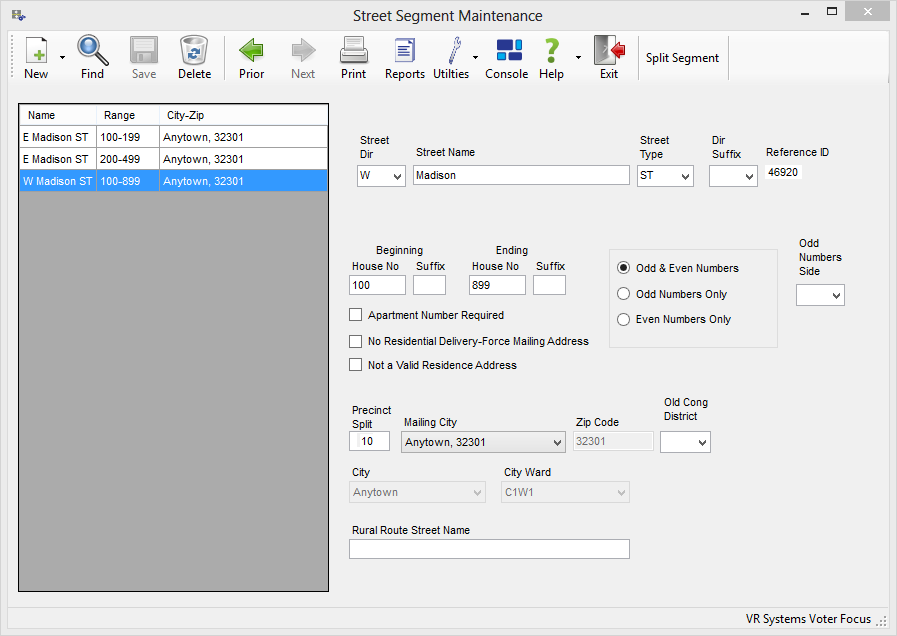The width and height of the screenshot is (897, 636).
Task: Click the VR Systems Voter Focus status text
Action: point(808,619)
